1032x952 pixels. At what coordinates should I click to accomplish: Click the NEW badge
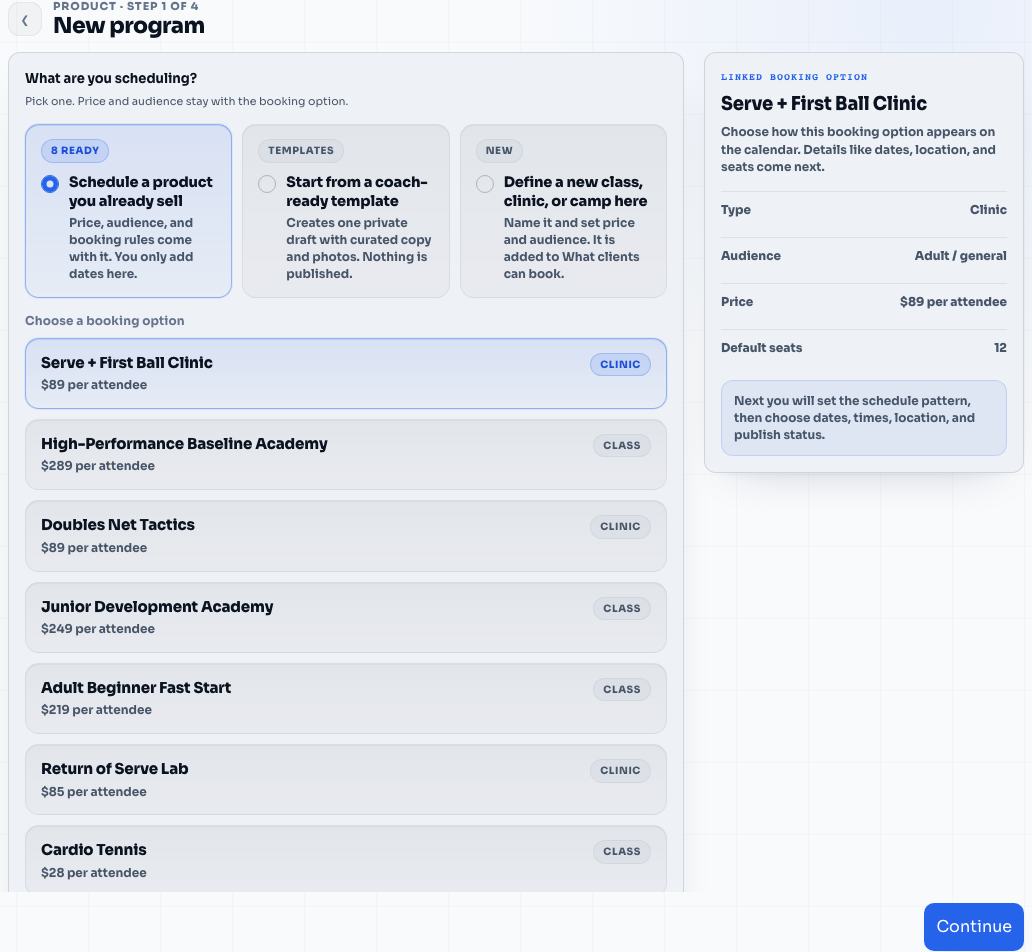(x=499, y=150)
